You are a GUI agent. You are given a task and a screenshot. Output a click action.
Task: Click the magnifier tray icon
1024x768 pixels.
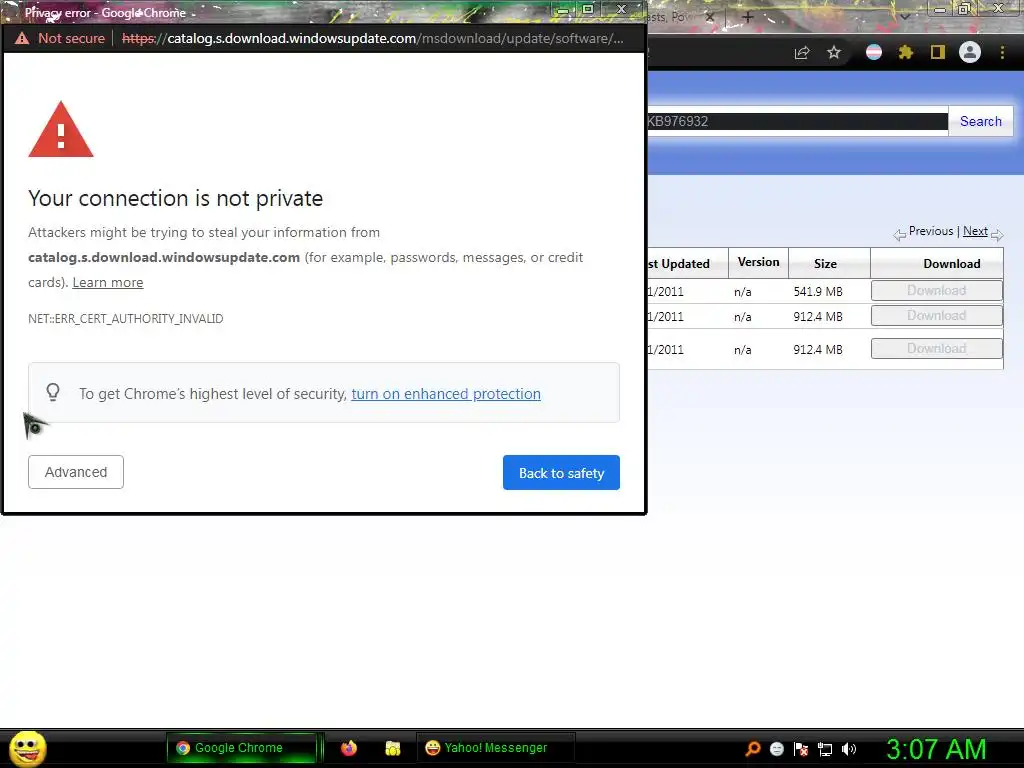(x=753, y=749)
